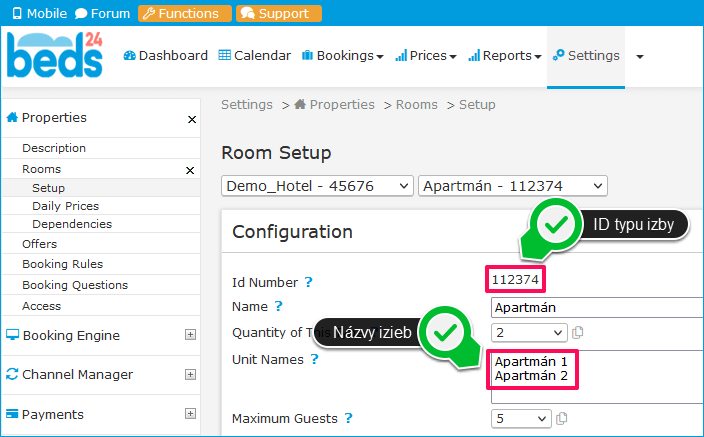704x437 pixels.
Task: Click the Name input field
Action: coord(597,307)
